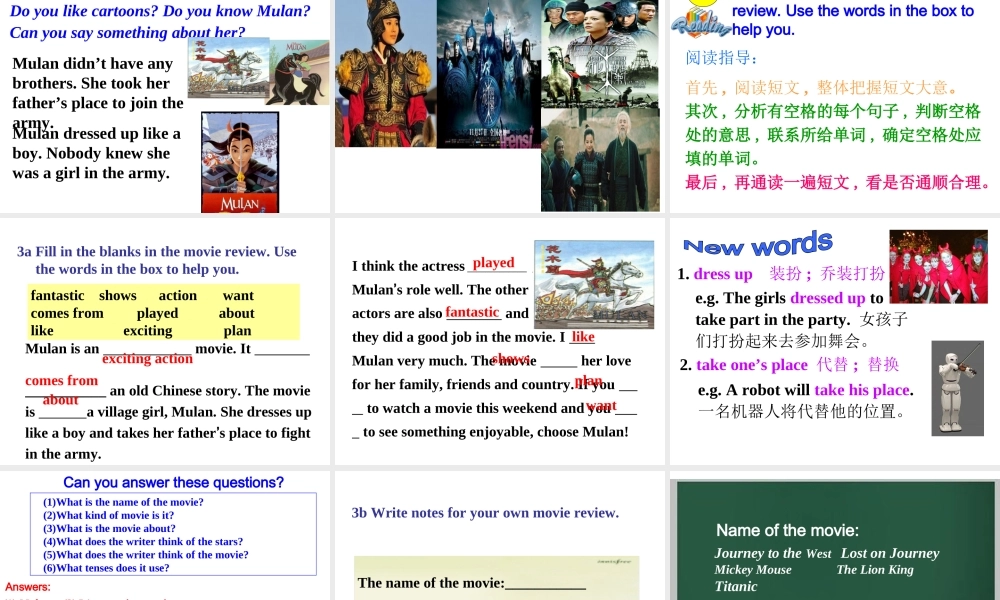1000x600 pixels.
Task: Open the '3b Write notes' slide
Action: [499, 536]
